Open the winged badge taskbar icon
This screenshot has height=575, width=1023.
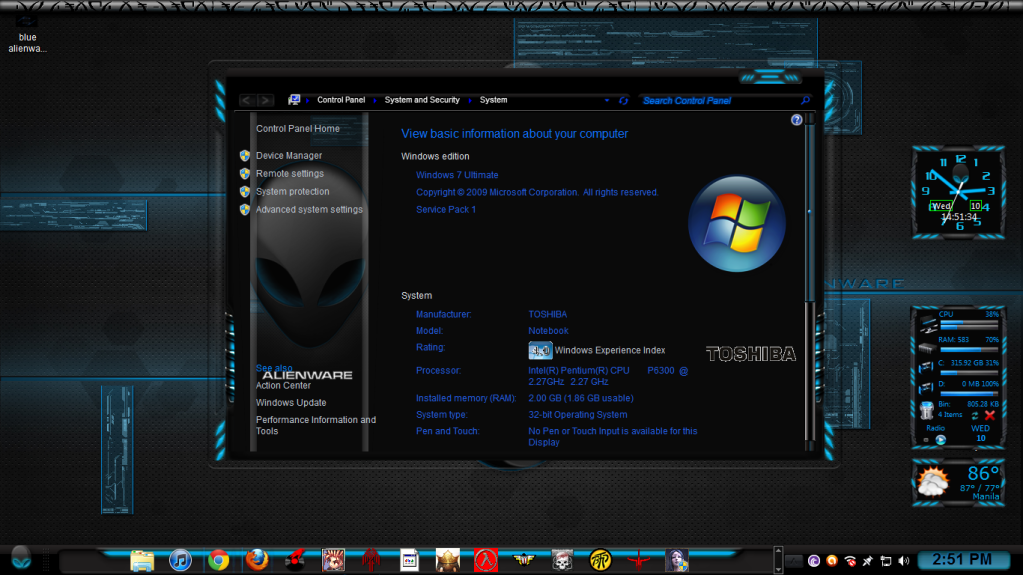pyautogui.click(x=524, y=561)
